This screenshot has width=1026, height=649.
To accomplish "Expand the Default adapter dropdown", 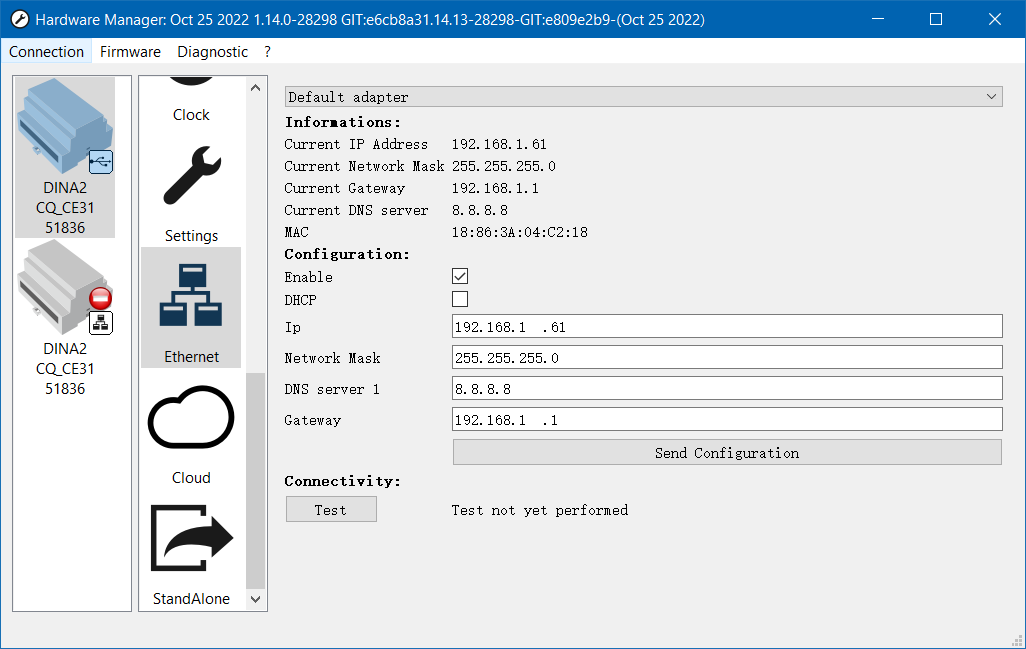I will click(644, 97).
